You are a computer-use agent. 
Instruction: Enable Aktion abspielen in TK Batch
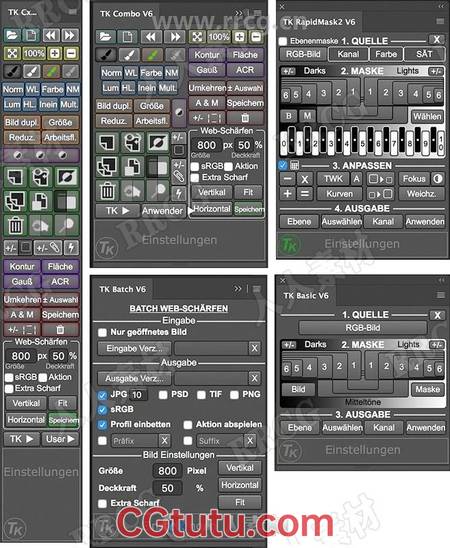188,425
